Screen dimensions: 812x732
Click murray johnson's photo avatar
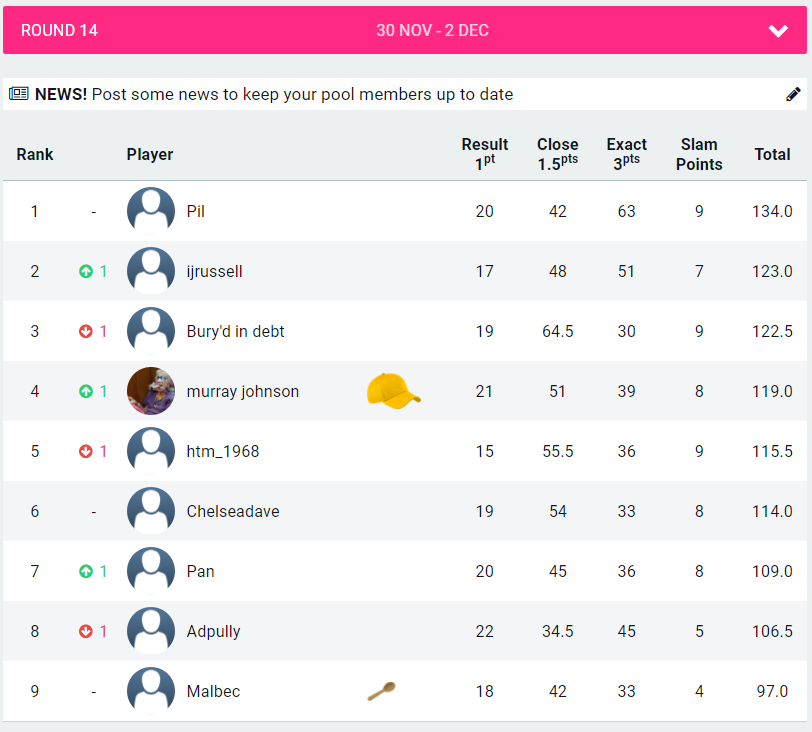coord(151,391)
